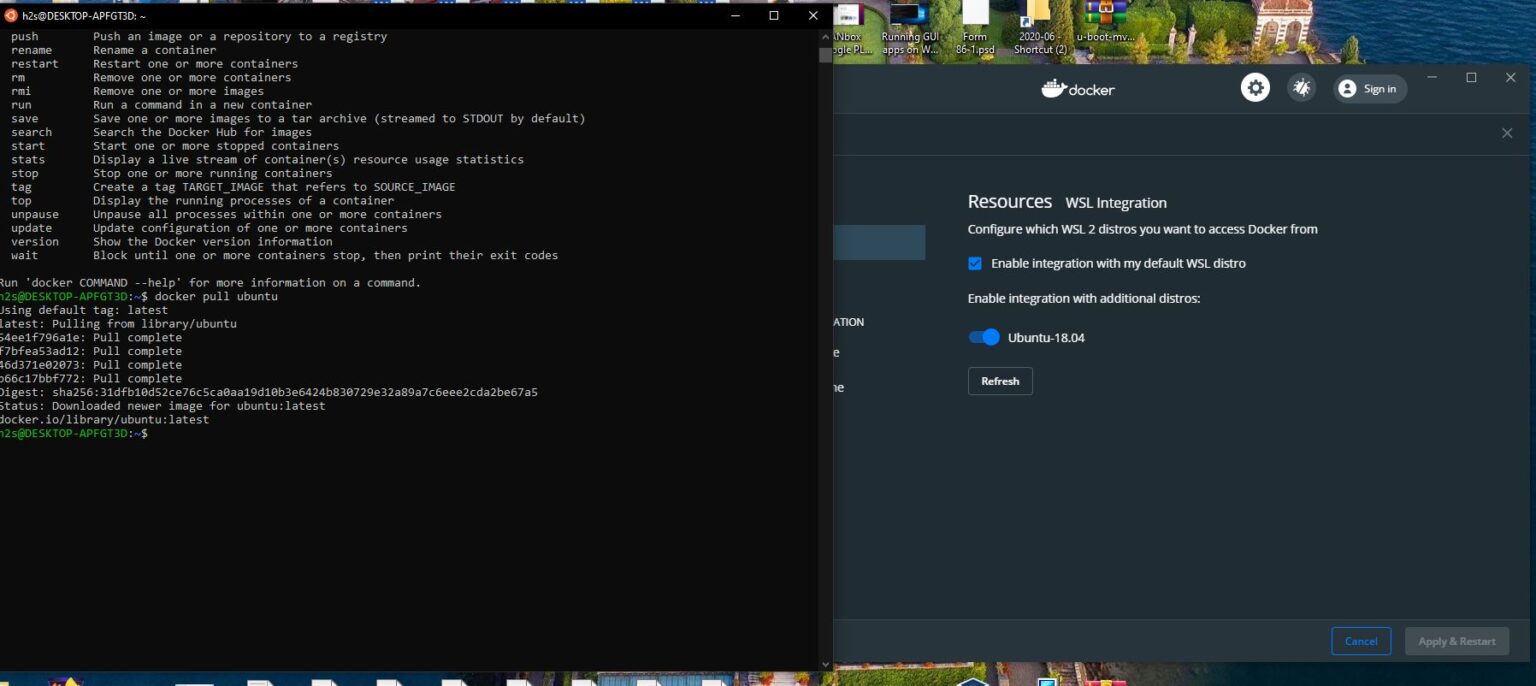Viewport: 1536px width, 686px height.
Task: Click the terminal scrollbar down arrow
Action: click(825, 662)
